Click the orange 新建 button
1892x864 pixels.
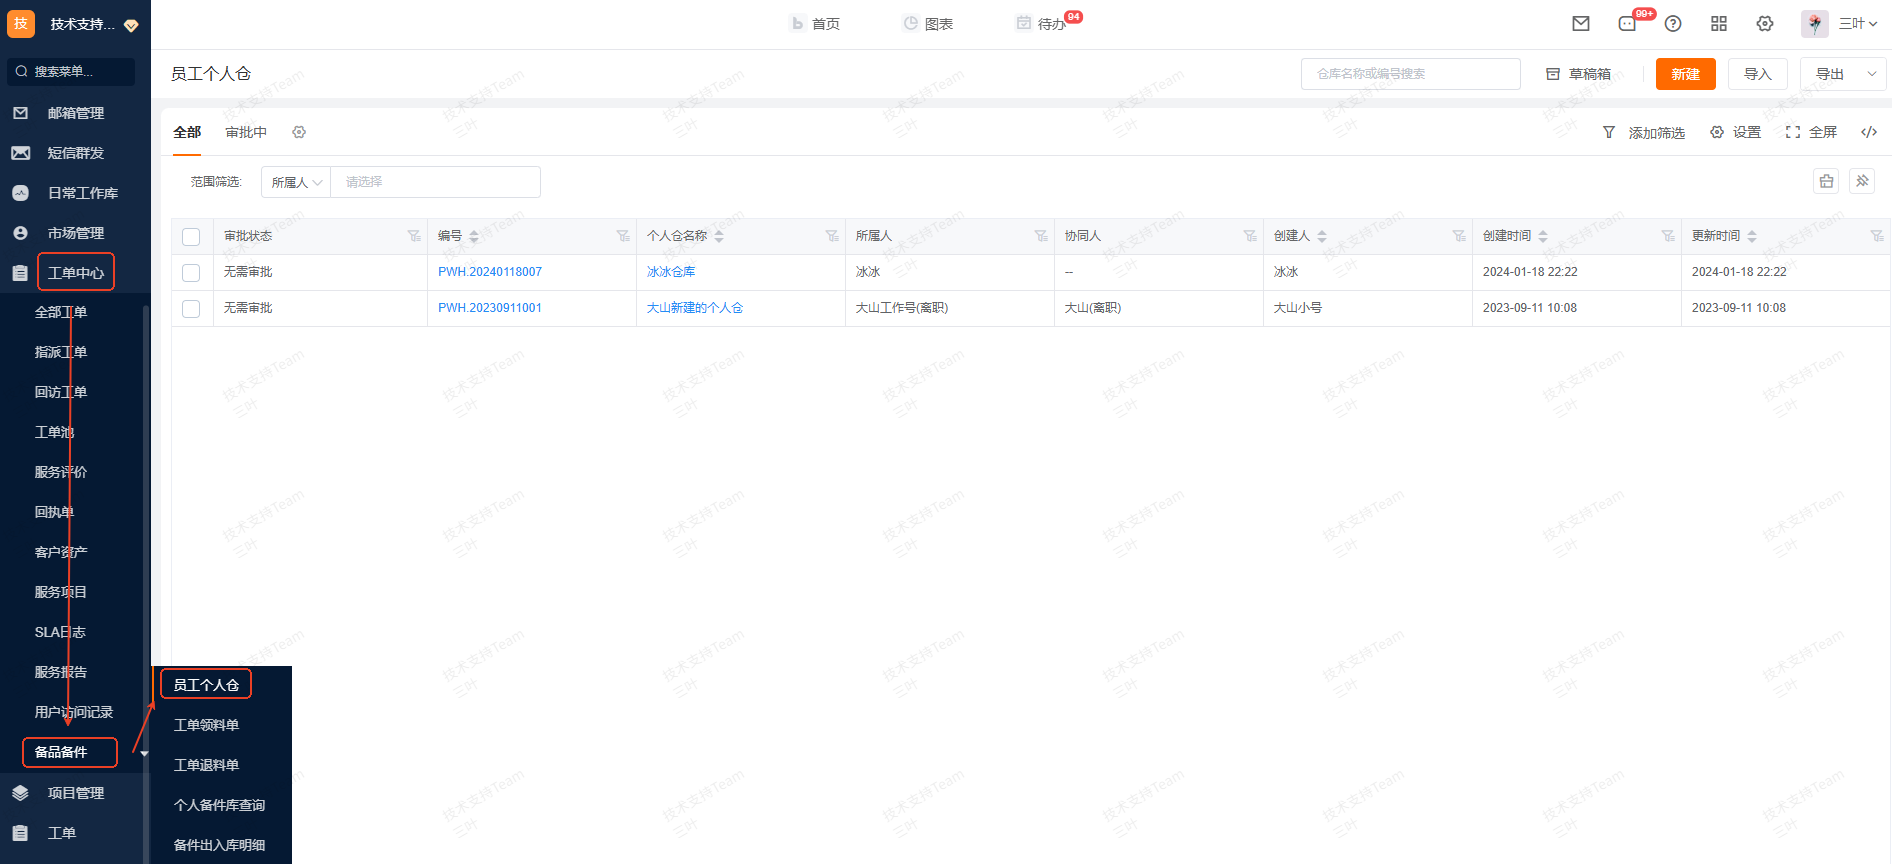pyautogui.click(x=1685, y=74)
